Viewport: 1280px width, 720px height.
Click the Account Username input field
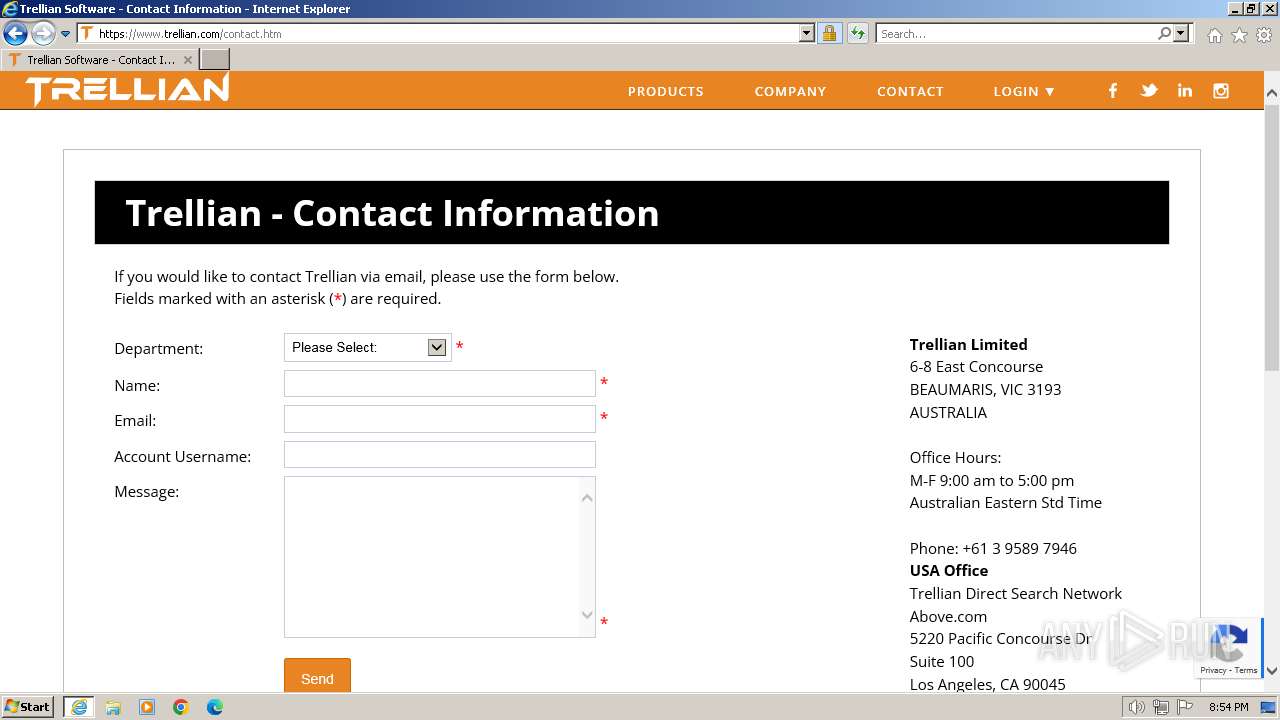tap(440, 455)
